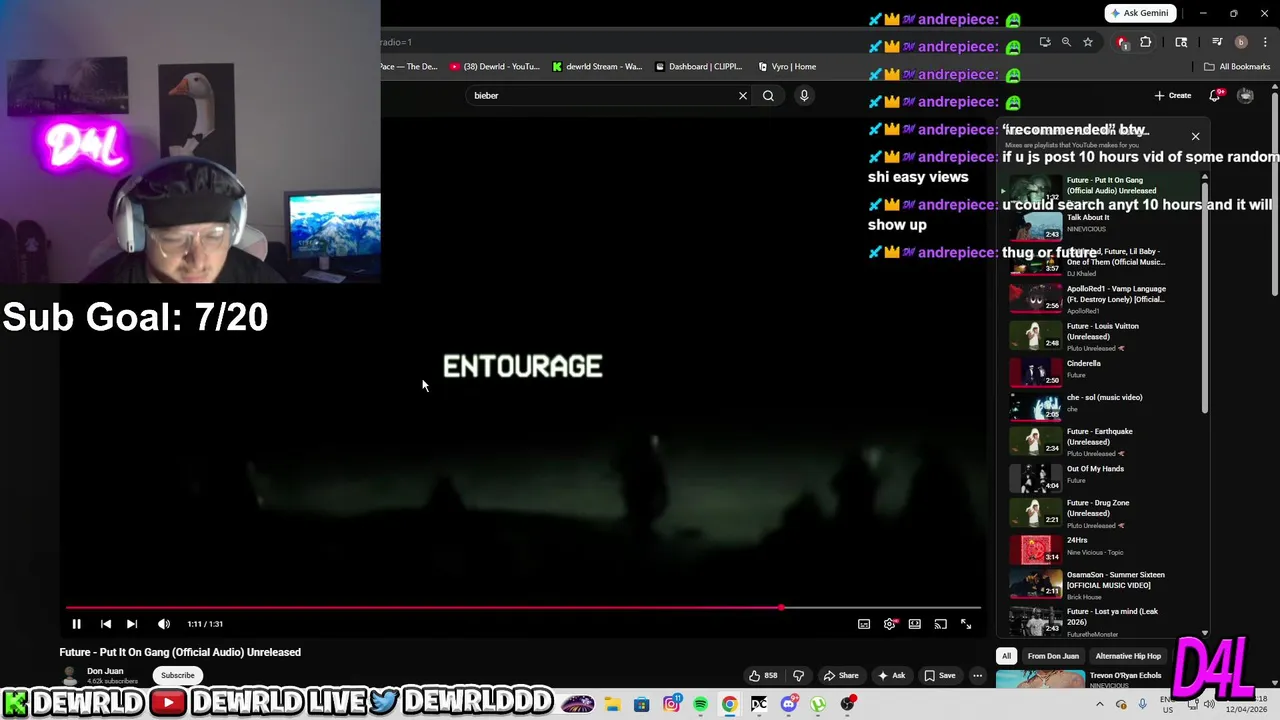This screenshot has width=1280, height=720.
Task: Dislike the video with thumbs down
Action: tap(798, 675)
